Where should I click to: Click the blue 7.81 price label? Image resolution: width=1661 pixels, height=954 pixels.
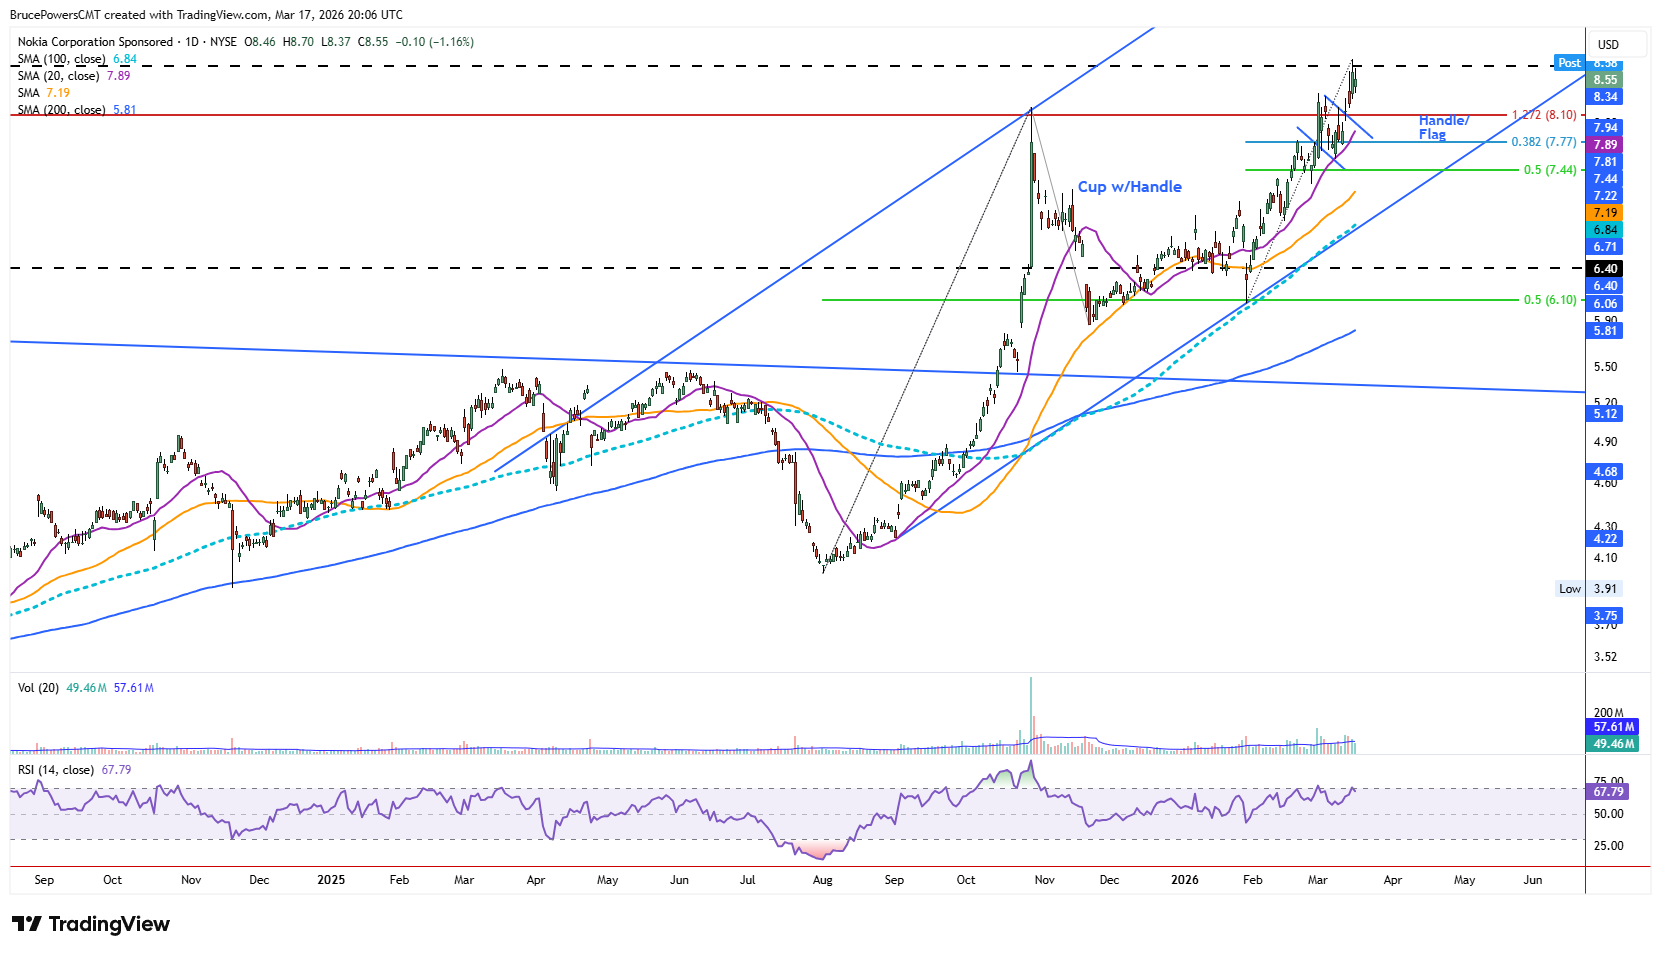click(1605, 162)
